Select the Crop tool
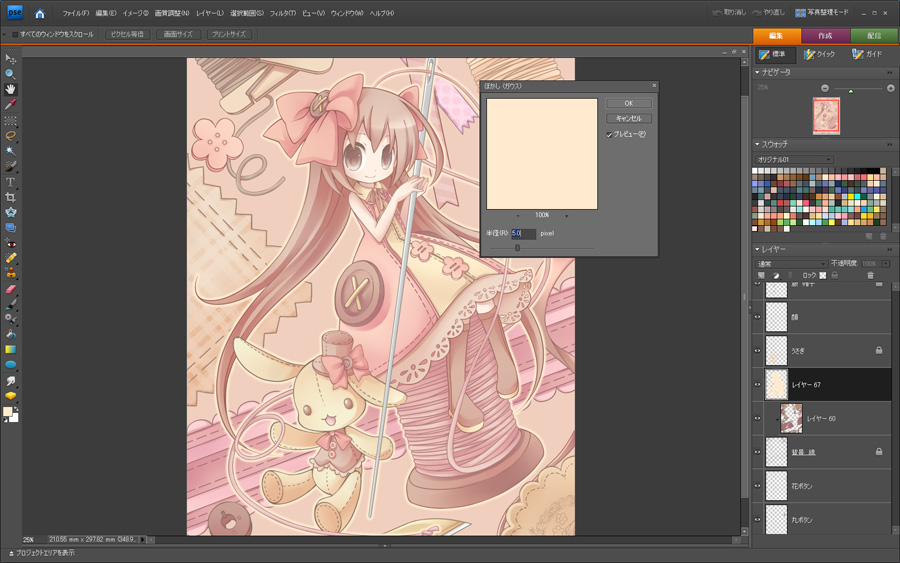 (10, 197)
